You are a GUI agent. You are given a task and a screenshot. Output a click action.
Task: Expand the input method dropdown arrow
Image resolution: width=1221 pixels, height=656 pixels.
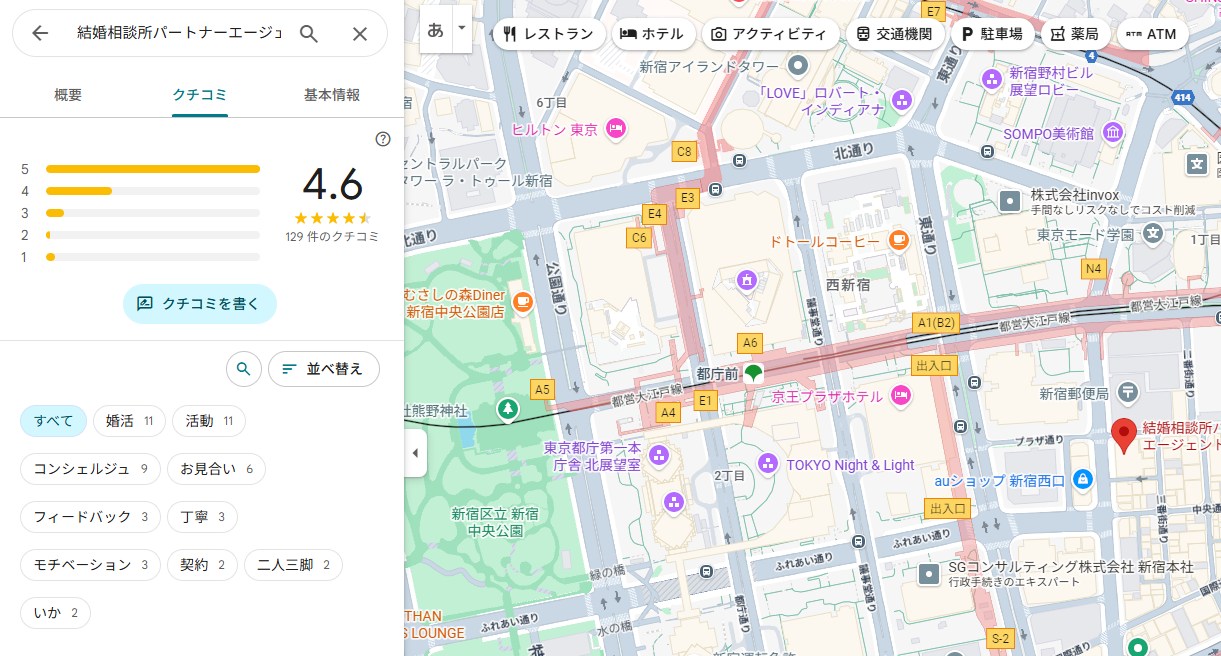click(x=461, y=29)
